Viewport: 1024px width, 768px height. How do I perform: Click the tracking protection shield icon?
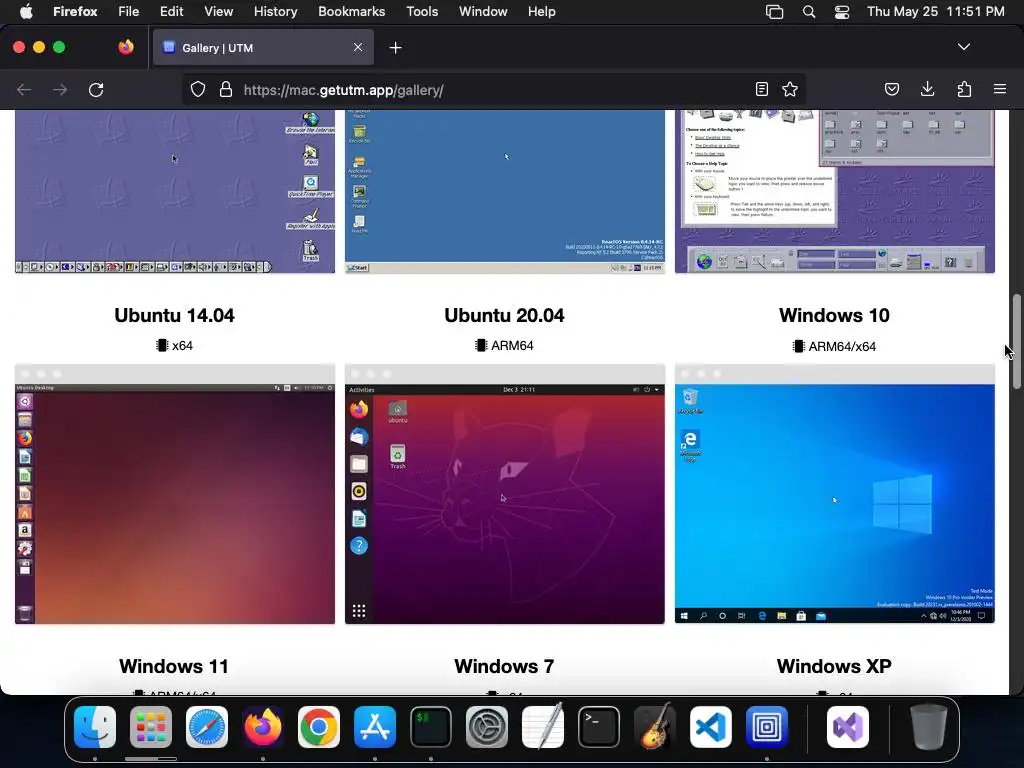[x=198, y=89]
